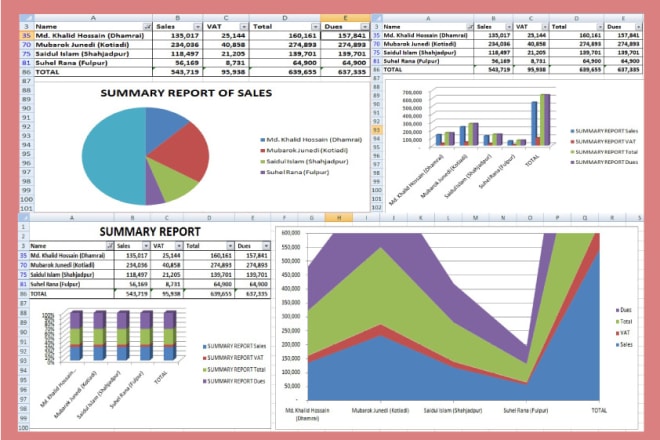Click 'SUMMARY REPORT Total' legend entry of the stacked column chart
Viewport: 660px width, 440px height.
pyautogui.click(x=234, y=370)
